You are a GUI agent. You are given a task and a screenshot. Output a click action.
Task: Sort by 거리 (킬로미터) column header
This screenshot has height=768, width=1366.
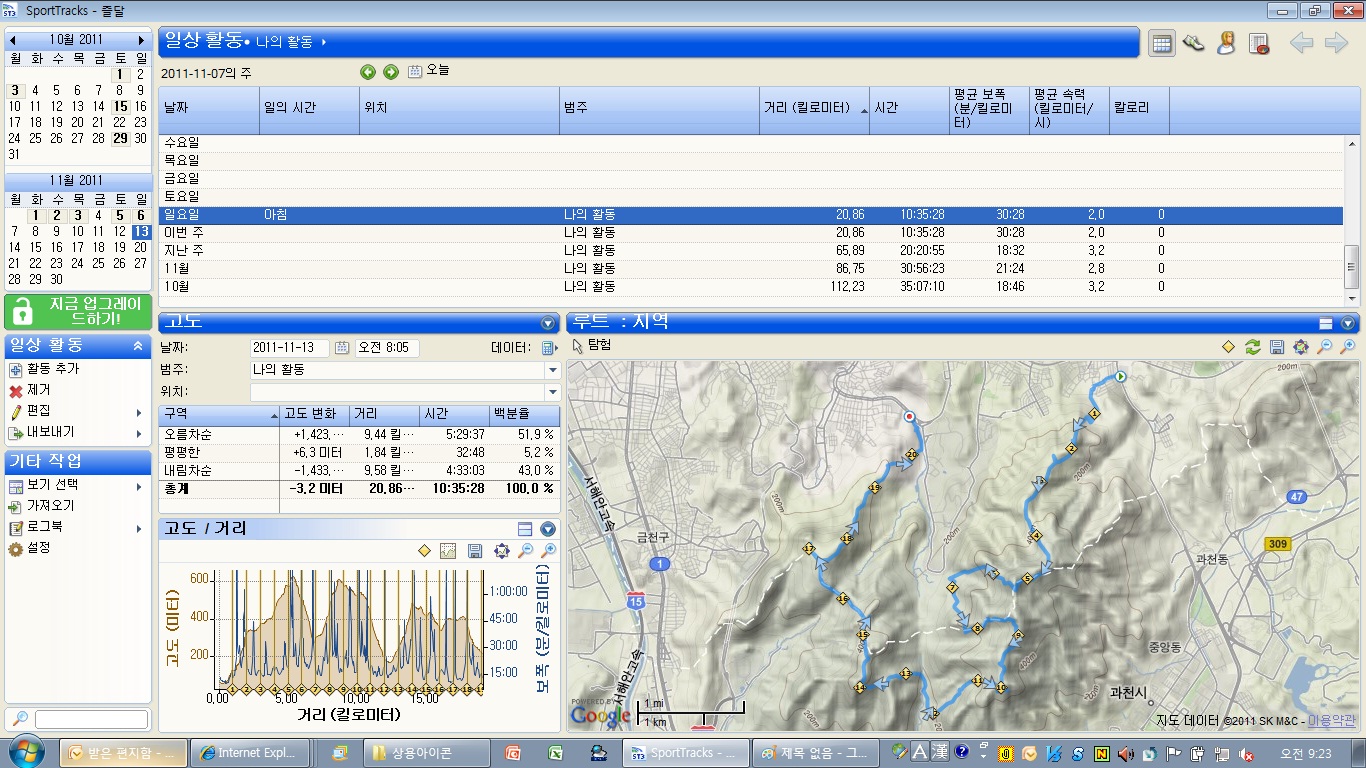(814, 110)
